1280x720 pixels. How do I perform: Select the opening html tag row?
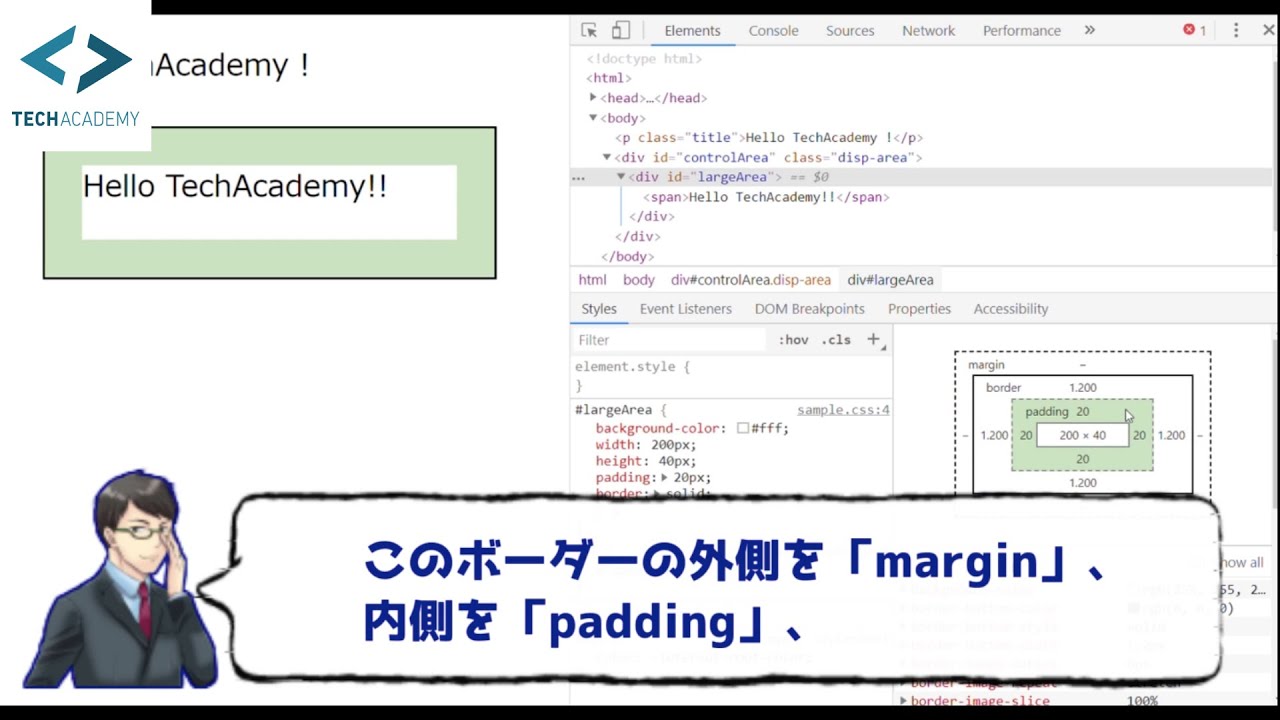tap(607, 78)
